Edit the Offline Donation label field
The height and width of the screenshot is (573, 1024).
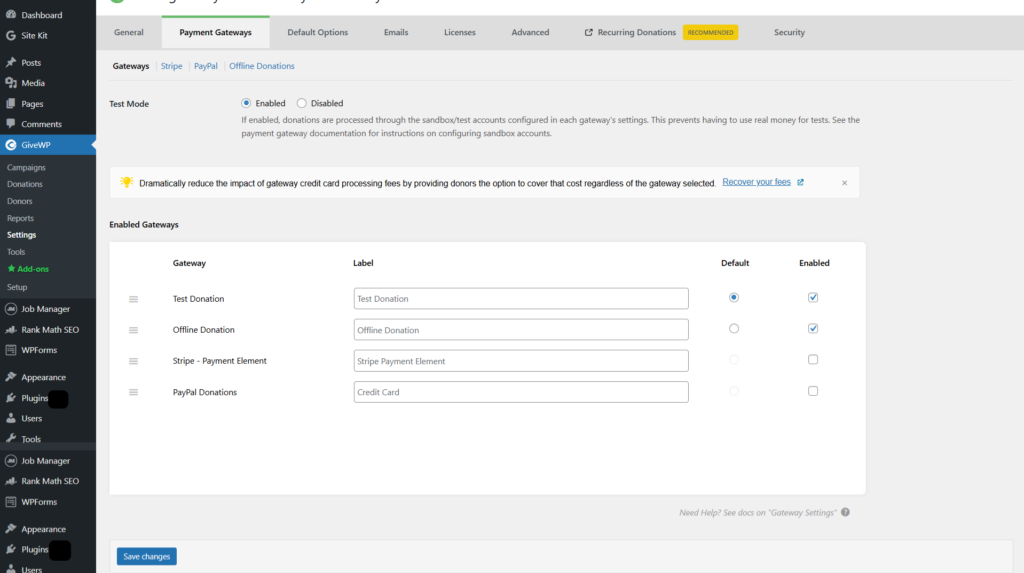(x=521, y=330)
